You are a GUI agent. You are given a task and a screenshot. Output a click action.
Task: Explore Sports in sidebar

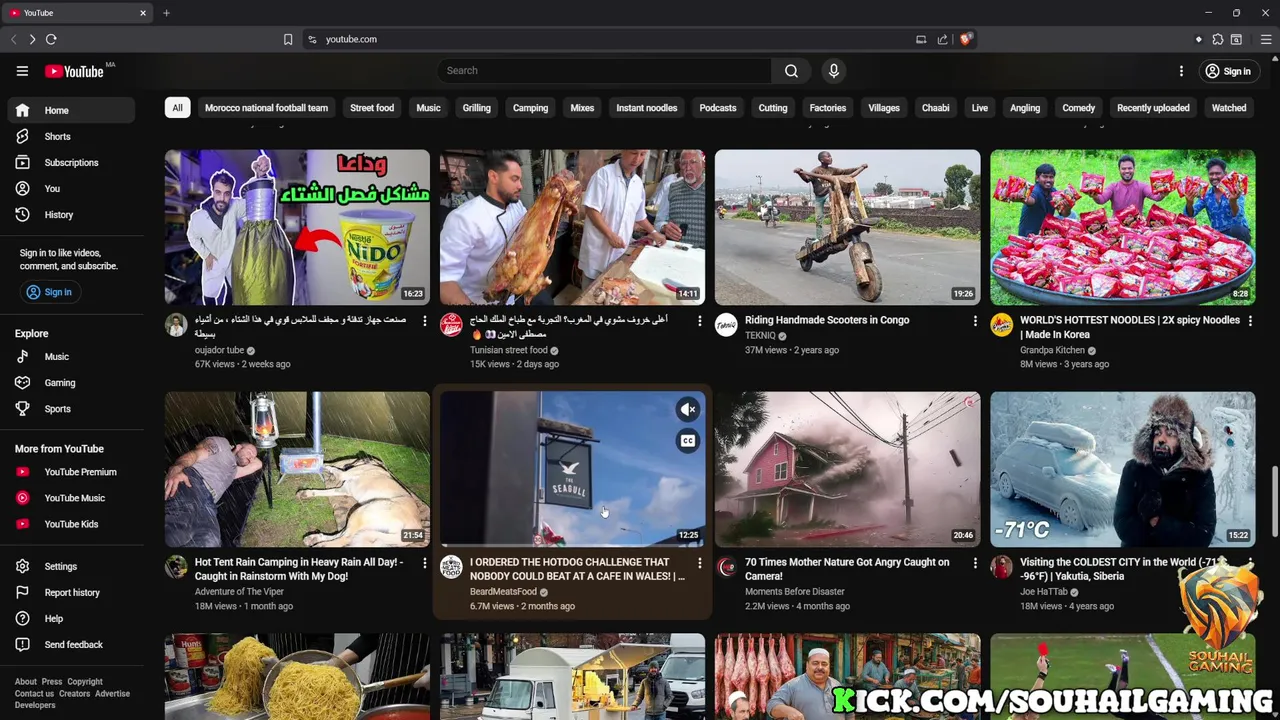tap(70, 408)
